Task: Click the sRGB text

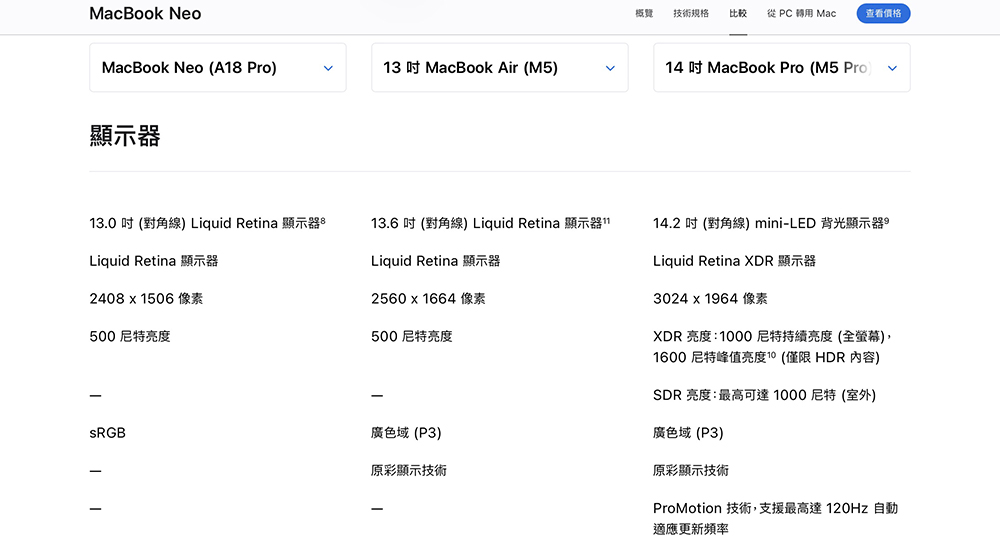Action: click(107, 432)
